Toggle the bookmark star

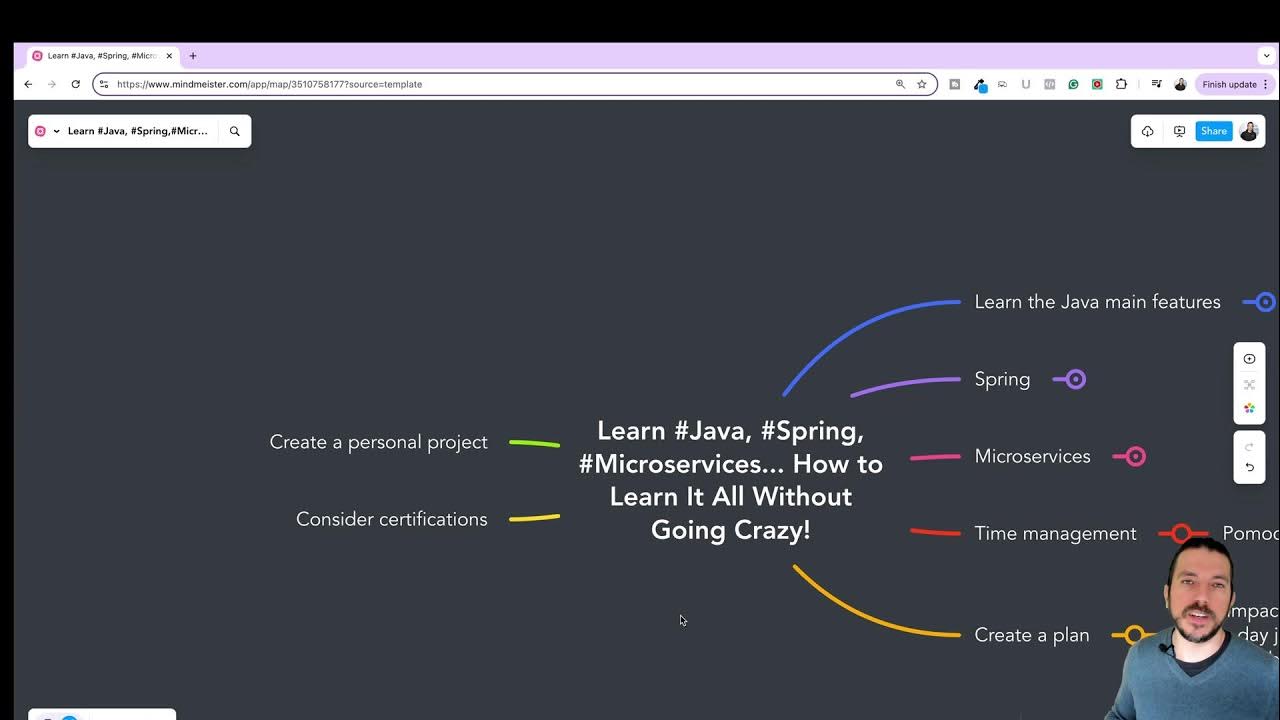(921, 84)
